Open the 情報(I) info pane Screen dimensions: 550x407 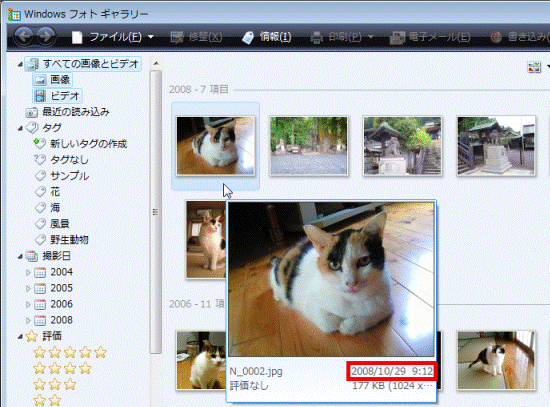[267, 36]
